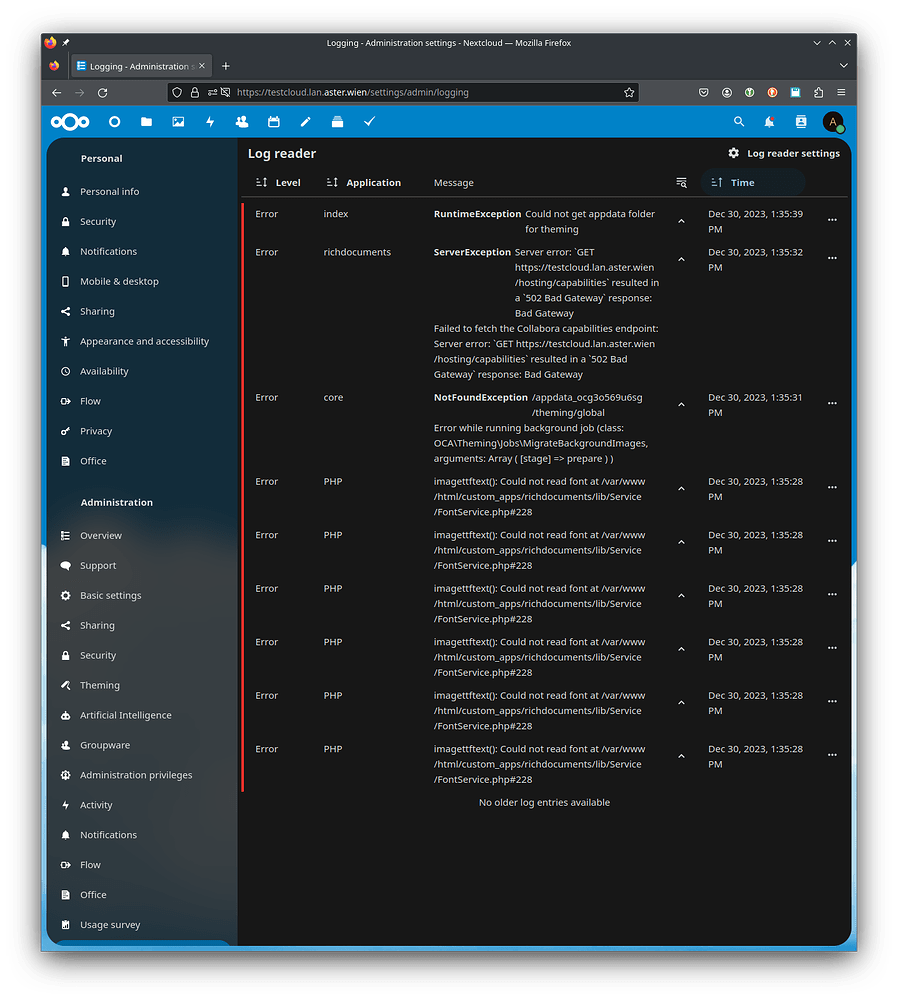Open your account avatar menu
The image size is (898, 1000).
click(x=832, y=121)
